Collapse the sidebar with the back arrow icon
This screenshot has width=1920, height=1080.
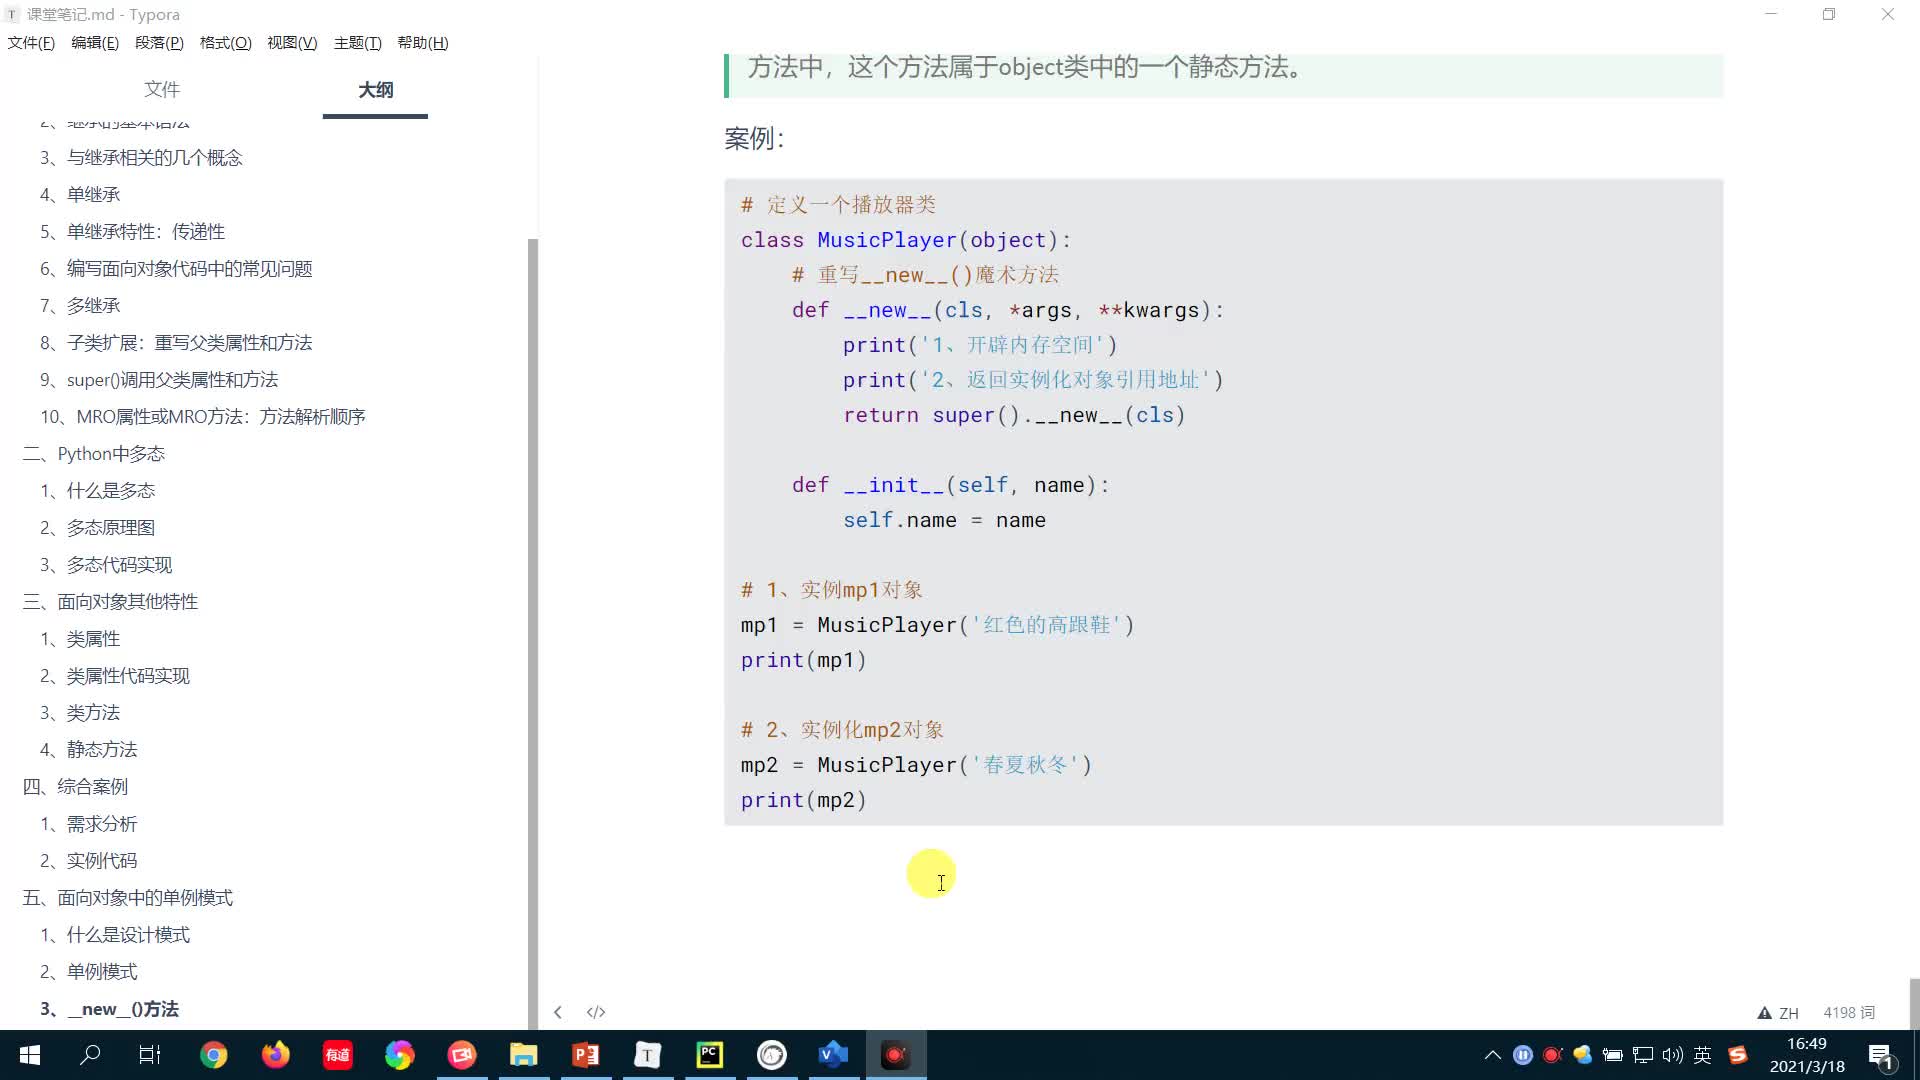(x=558, y=1012)
